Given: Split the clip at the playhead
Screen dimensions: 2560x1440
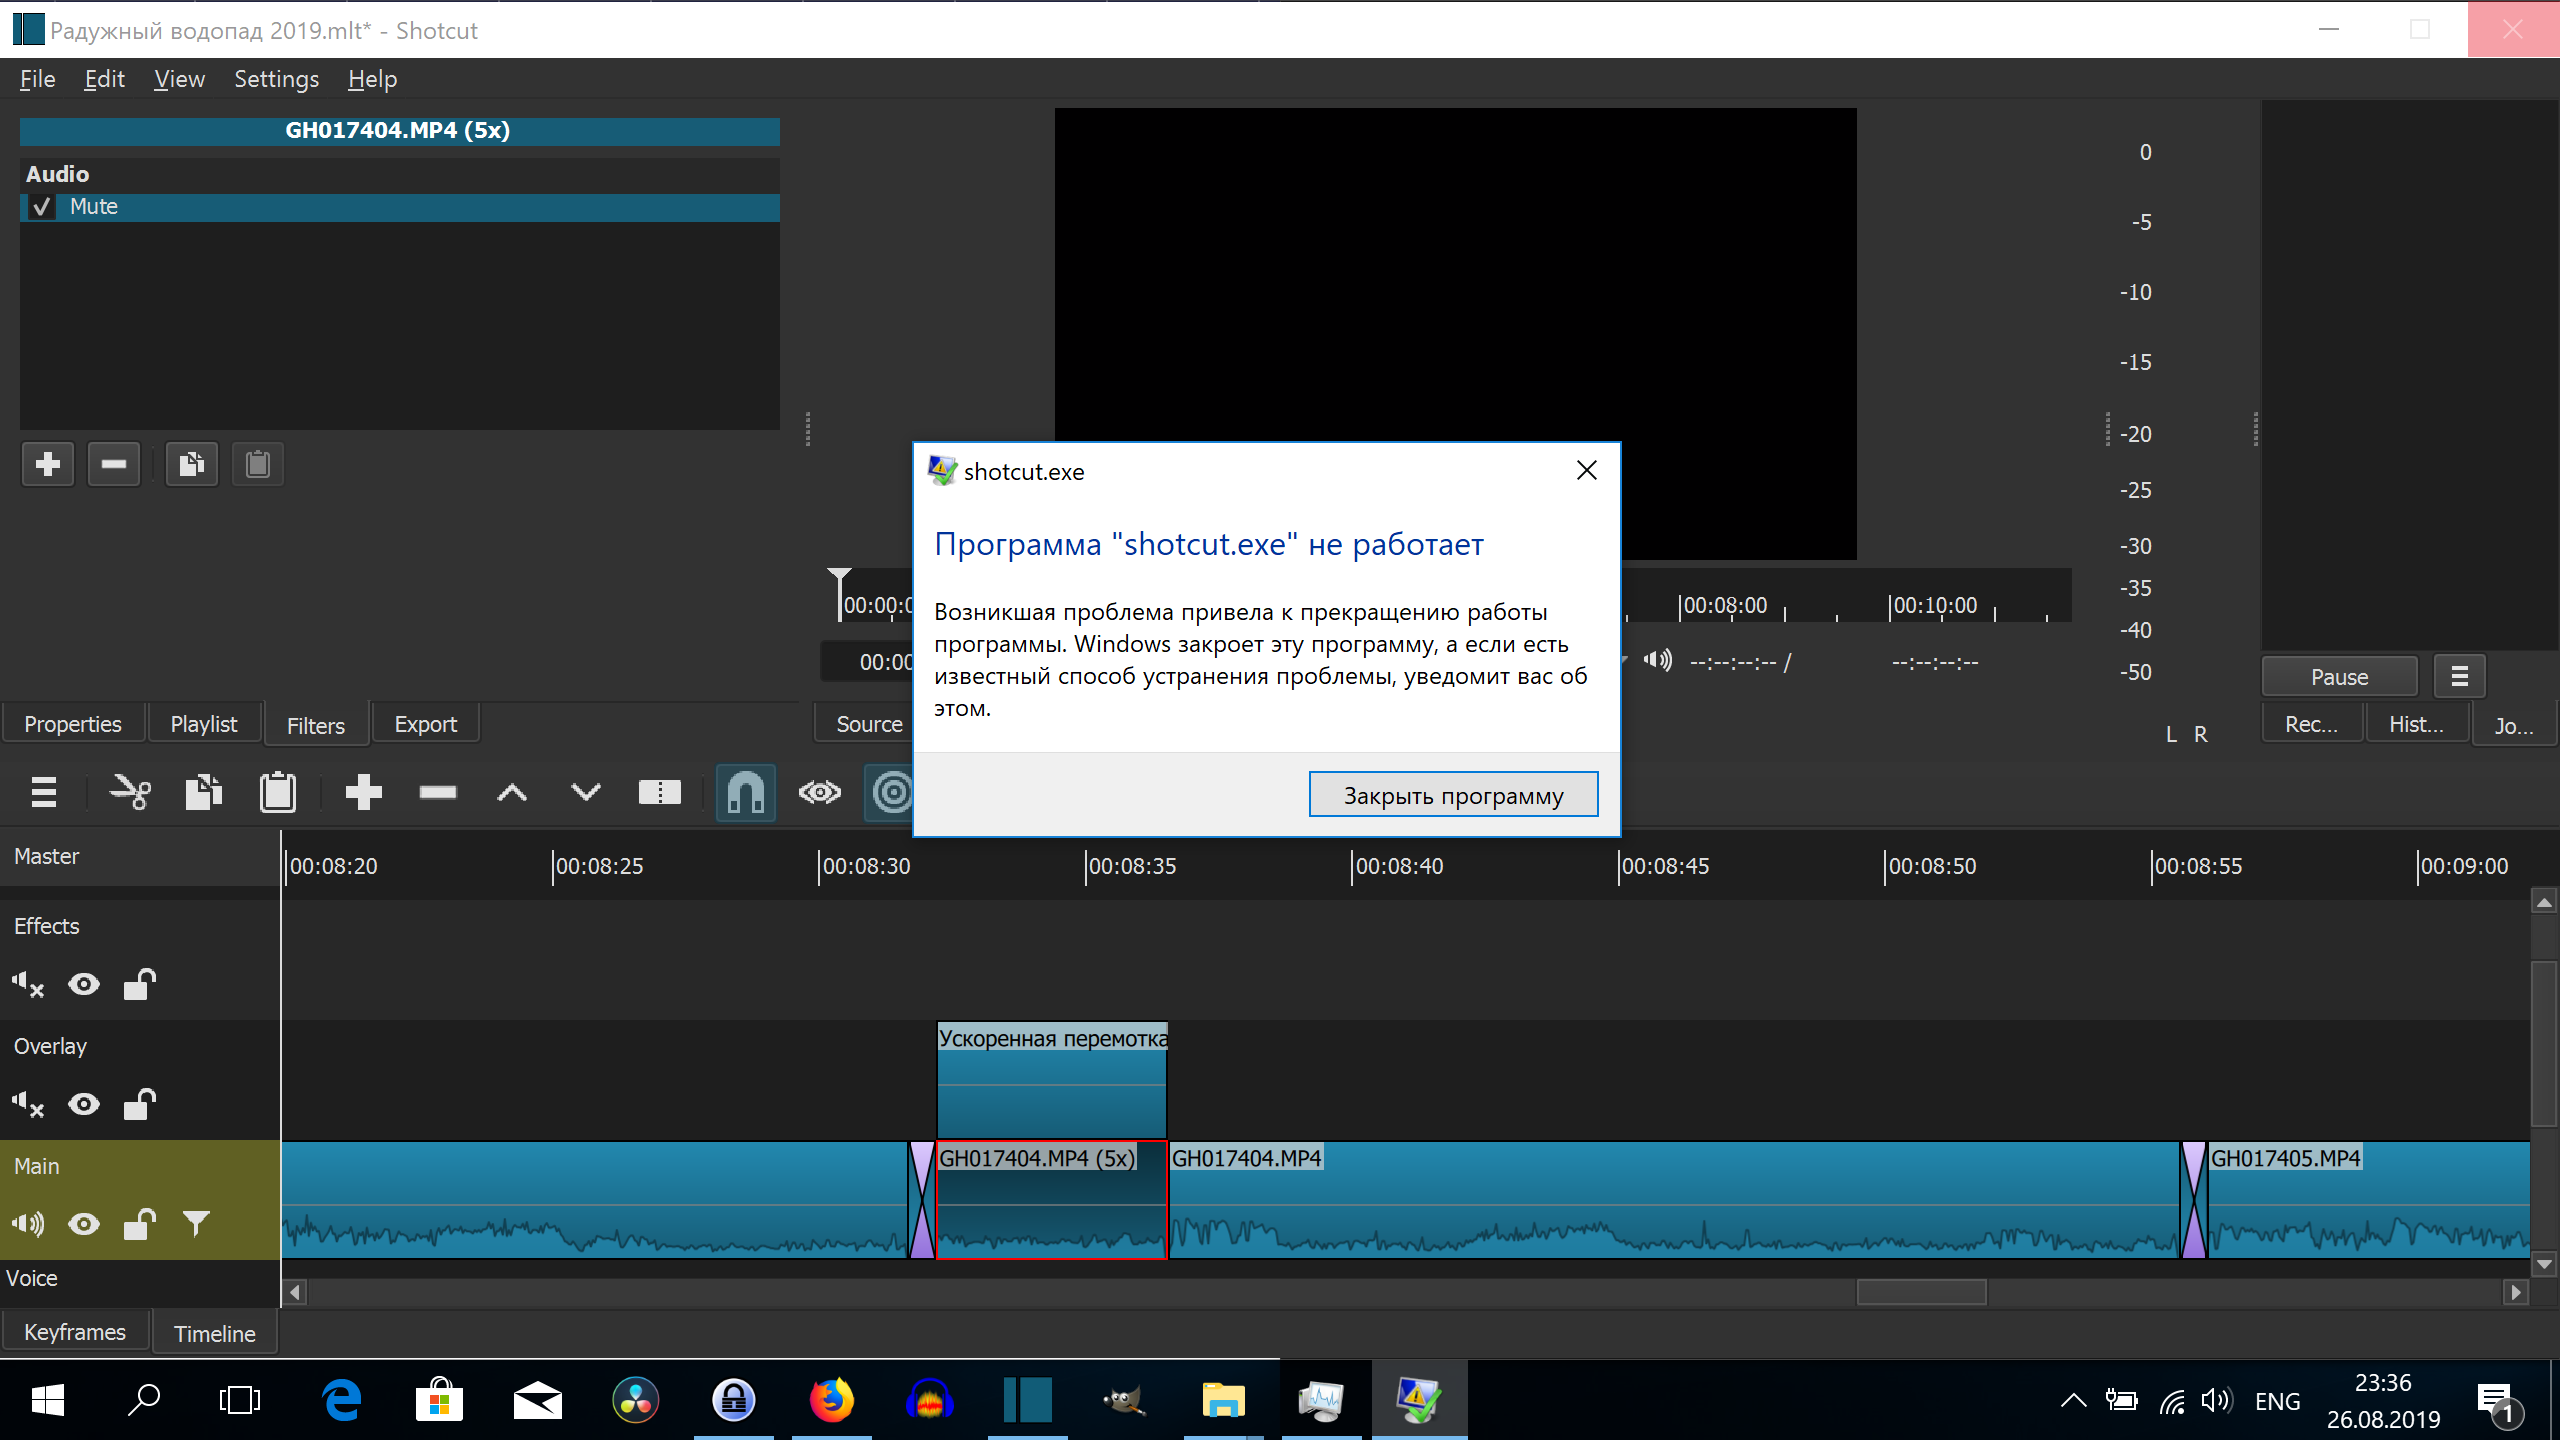Looking at the screenshot, I should 659,792.
